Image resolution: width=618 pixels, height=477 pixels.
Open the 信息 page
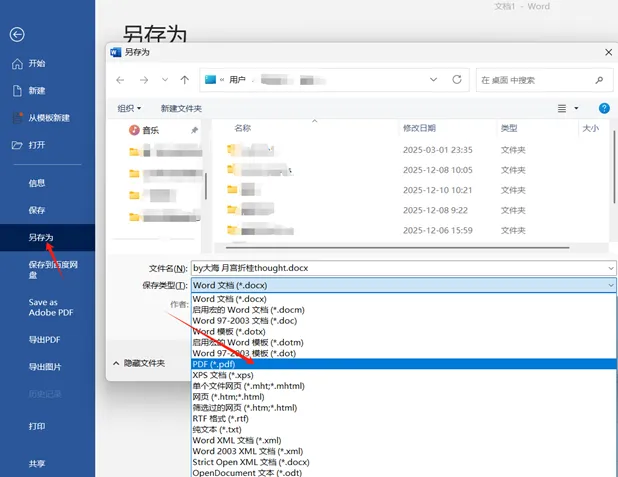coord(37,183)
